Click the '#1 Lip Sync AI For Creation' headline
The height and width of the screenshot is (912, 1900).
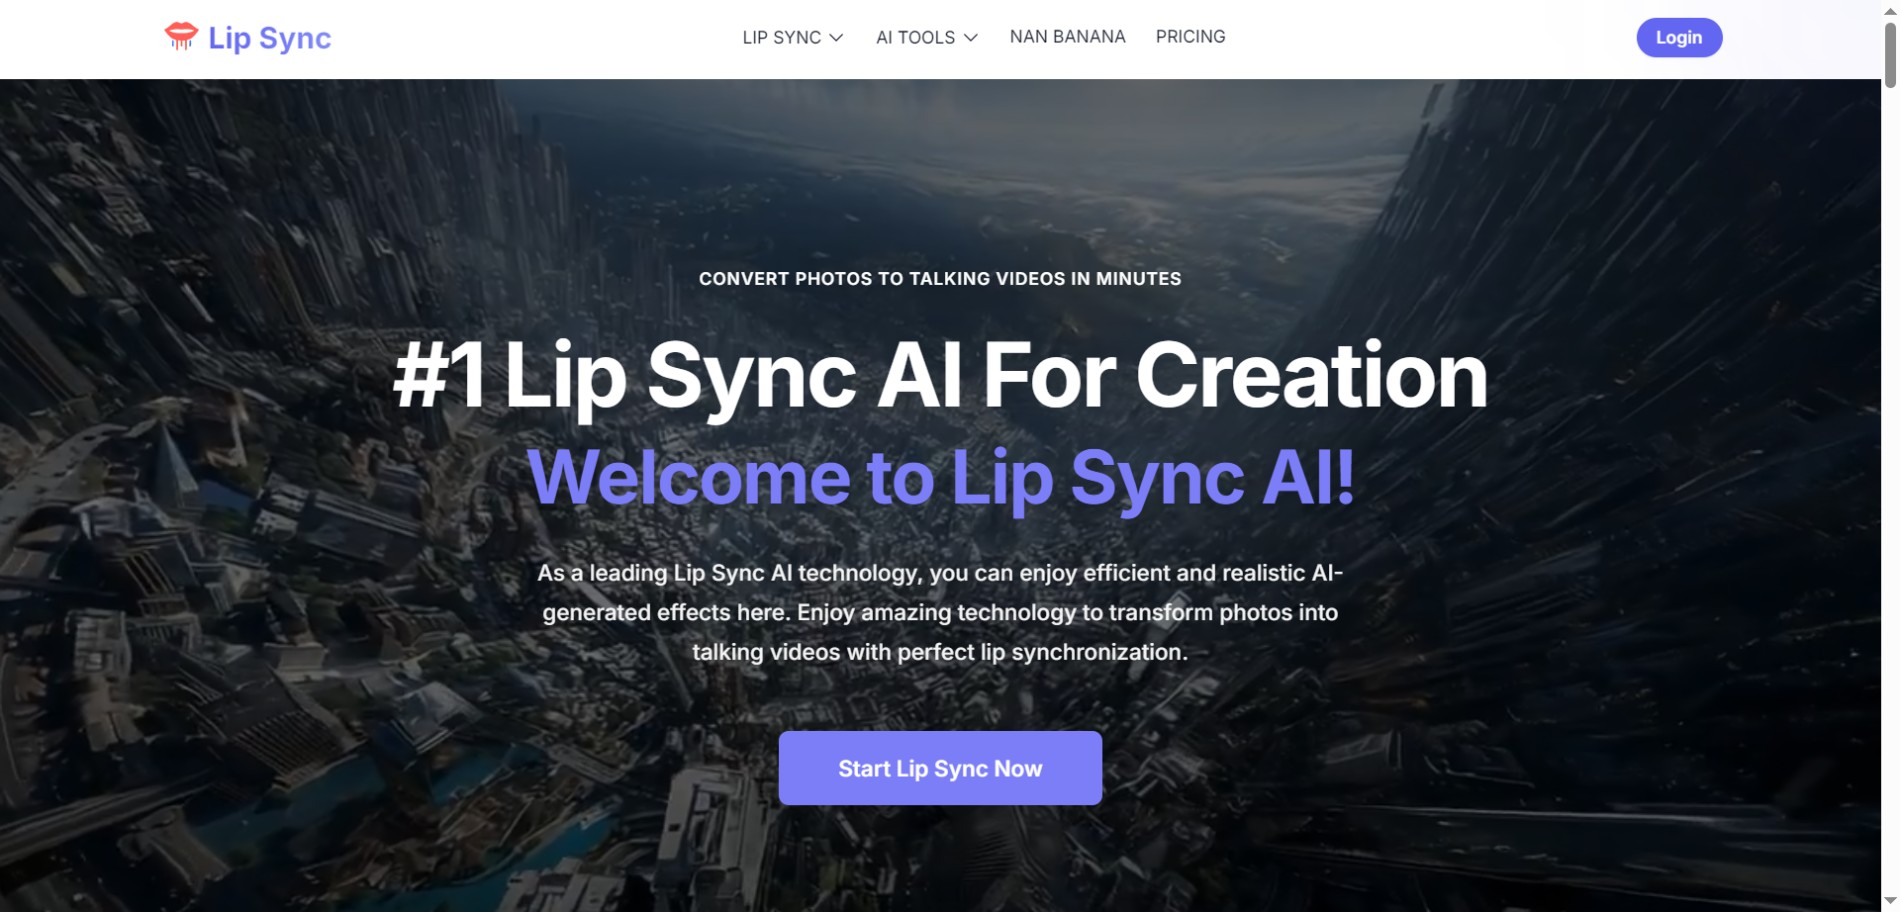pos(940,376)
